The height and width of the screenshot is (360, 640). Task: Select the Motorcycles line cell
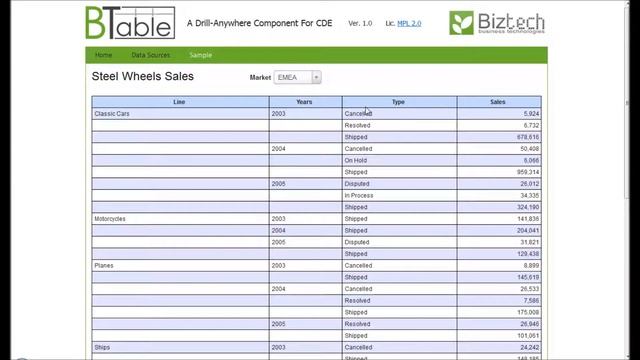180,219
